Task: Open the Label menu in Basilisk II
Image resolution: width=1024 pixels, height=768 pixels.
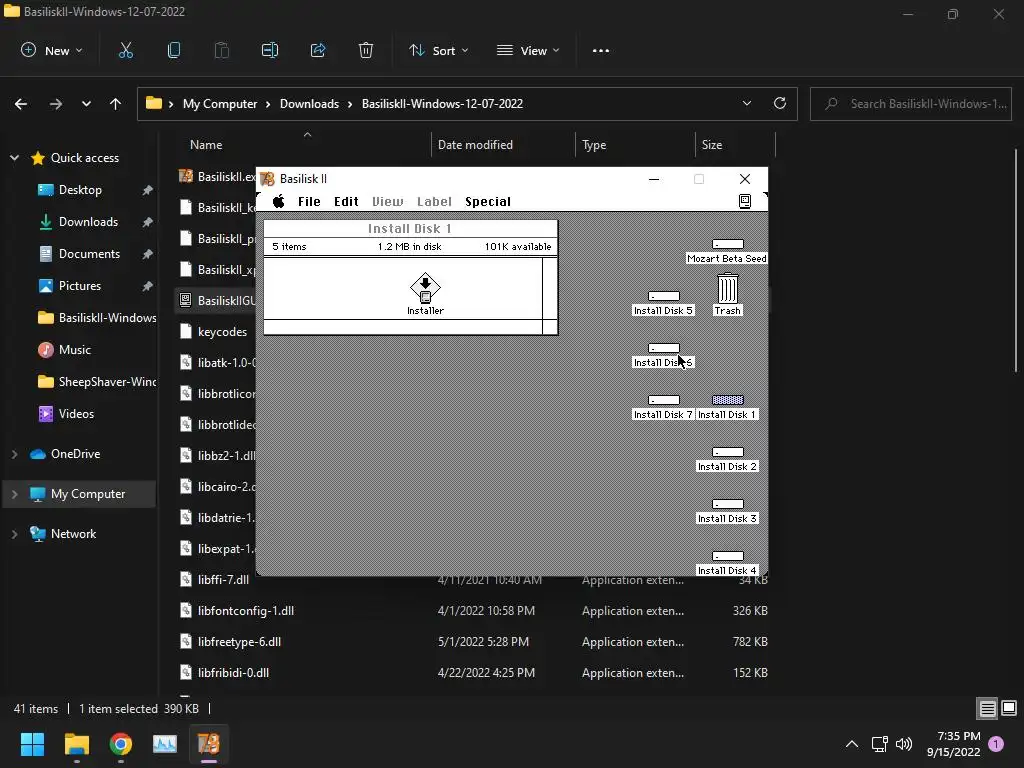Action: (x=434, y=202)
